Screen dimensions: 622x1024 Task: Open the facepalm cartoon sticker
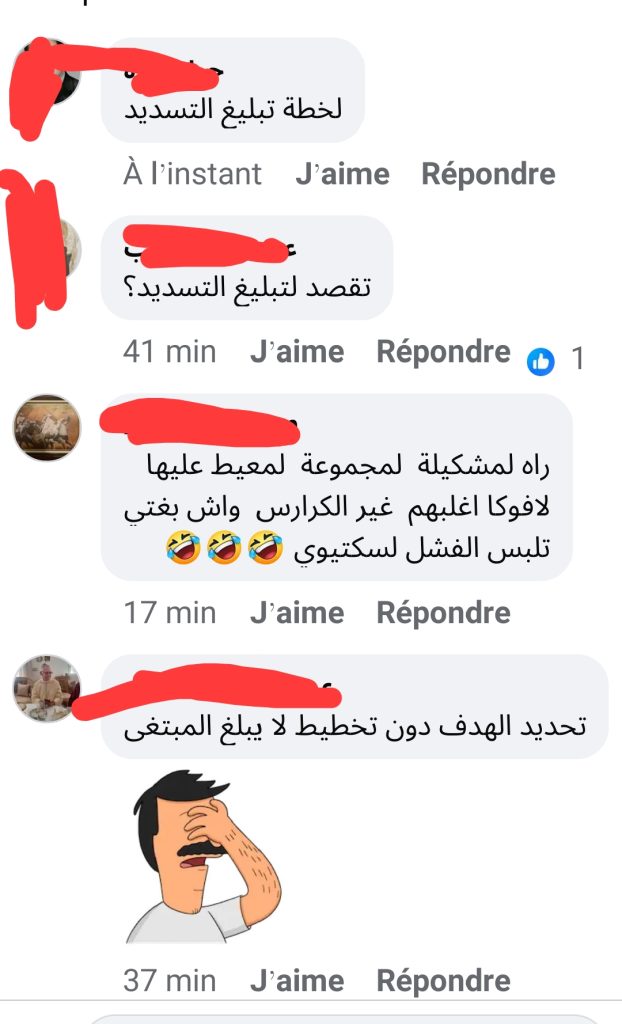[x=204, y=856]
